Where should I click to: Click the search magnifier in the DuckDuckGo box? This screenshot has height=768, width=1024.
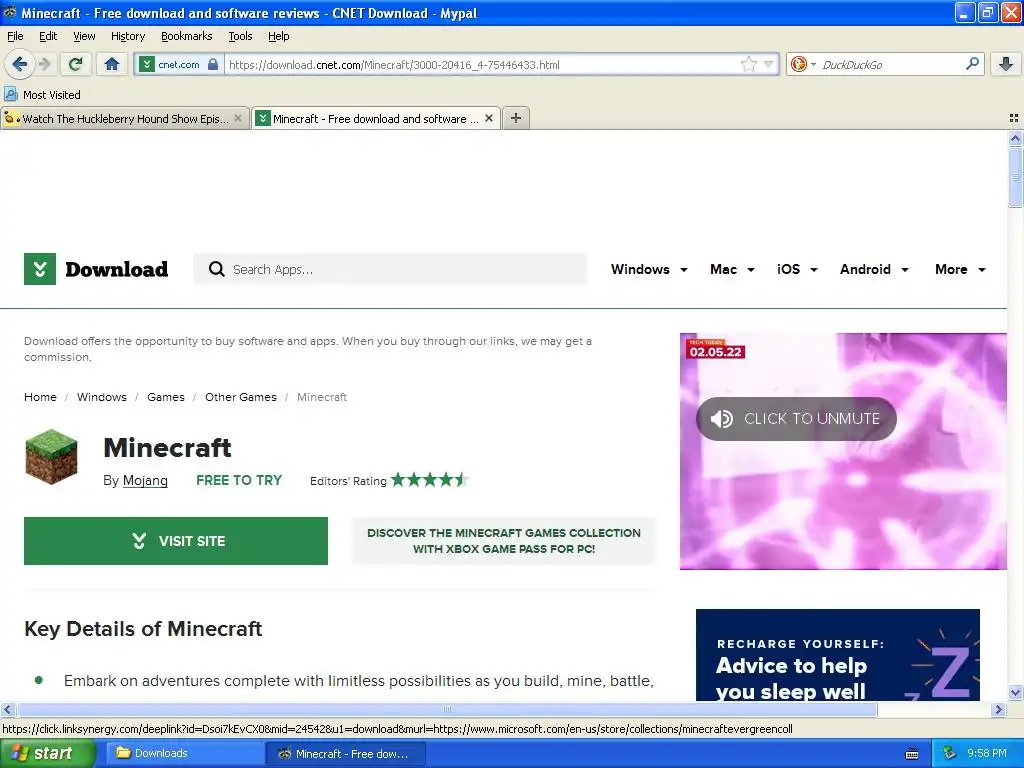tap(972, 64)
